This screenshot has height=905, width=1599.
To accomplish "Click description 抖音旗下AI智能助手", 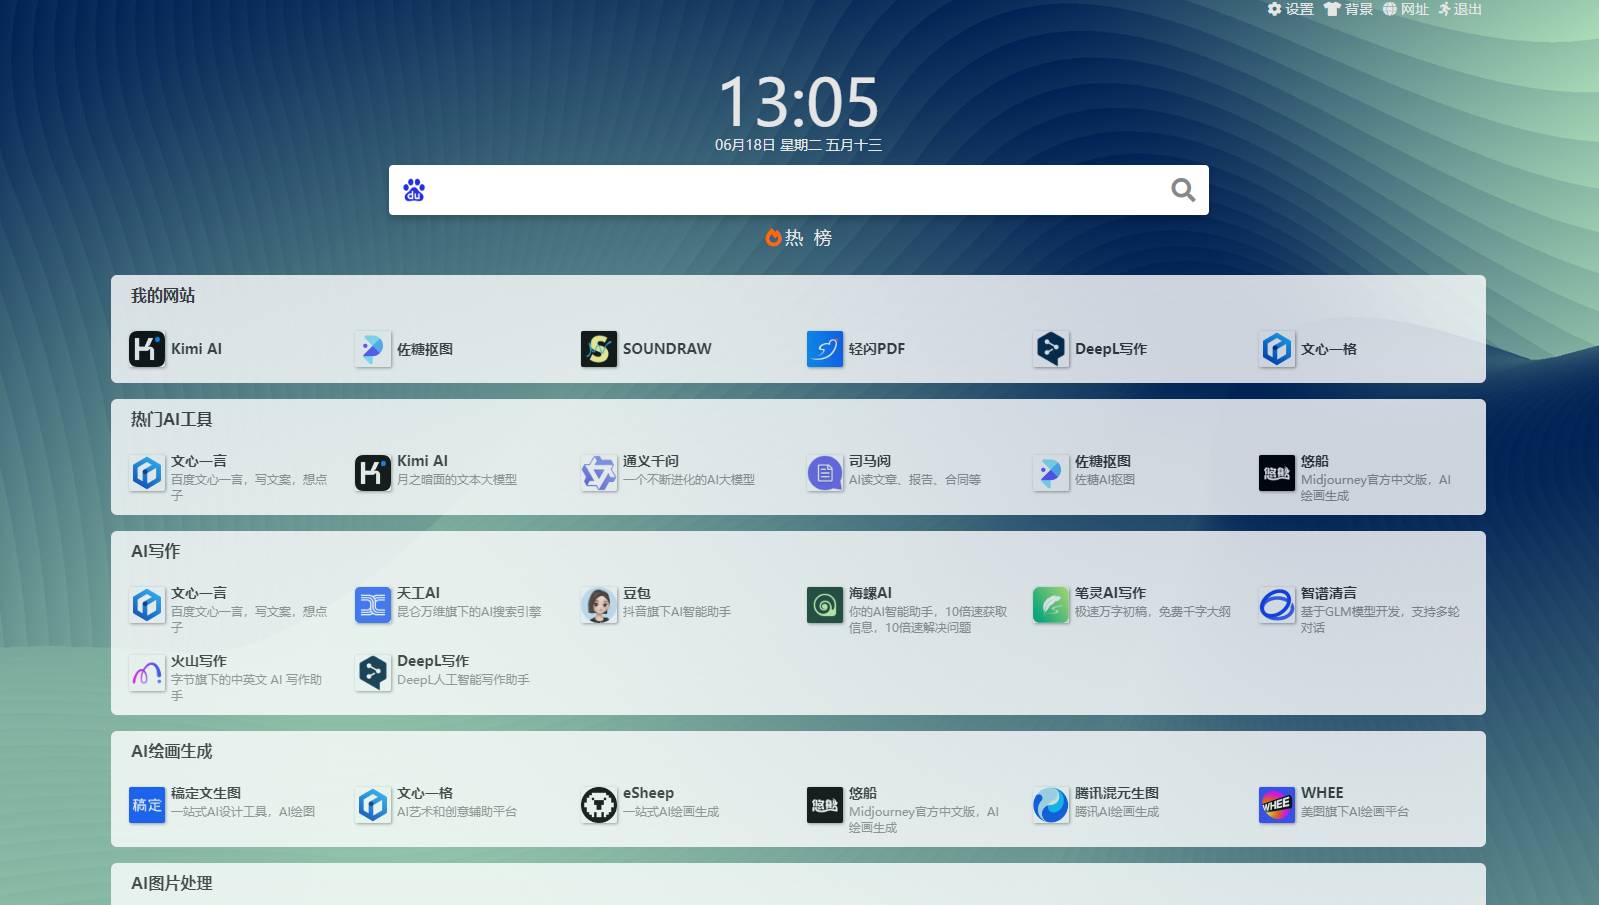I will 677,612.
